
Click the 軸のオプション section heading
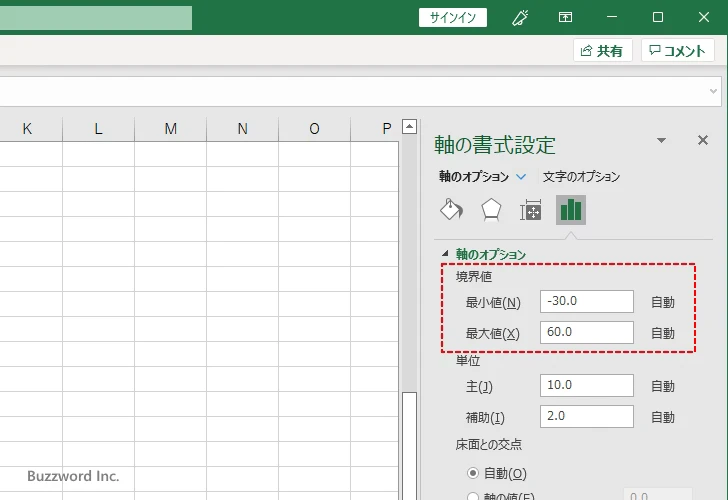point(491,254)
